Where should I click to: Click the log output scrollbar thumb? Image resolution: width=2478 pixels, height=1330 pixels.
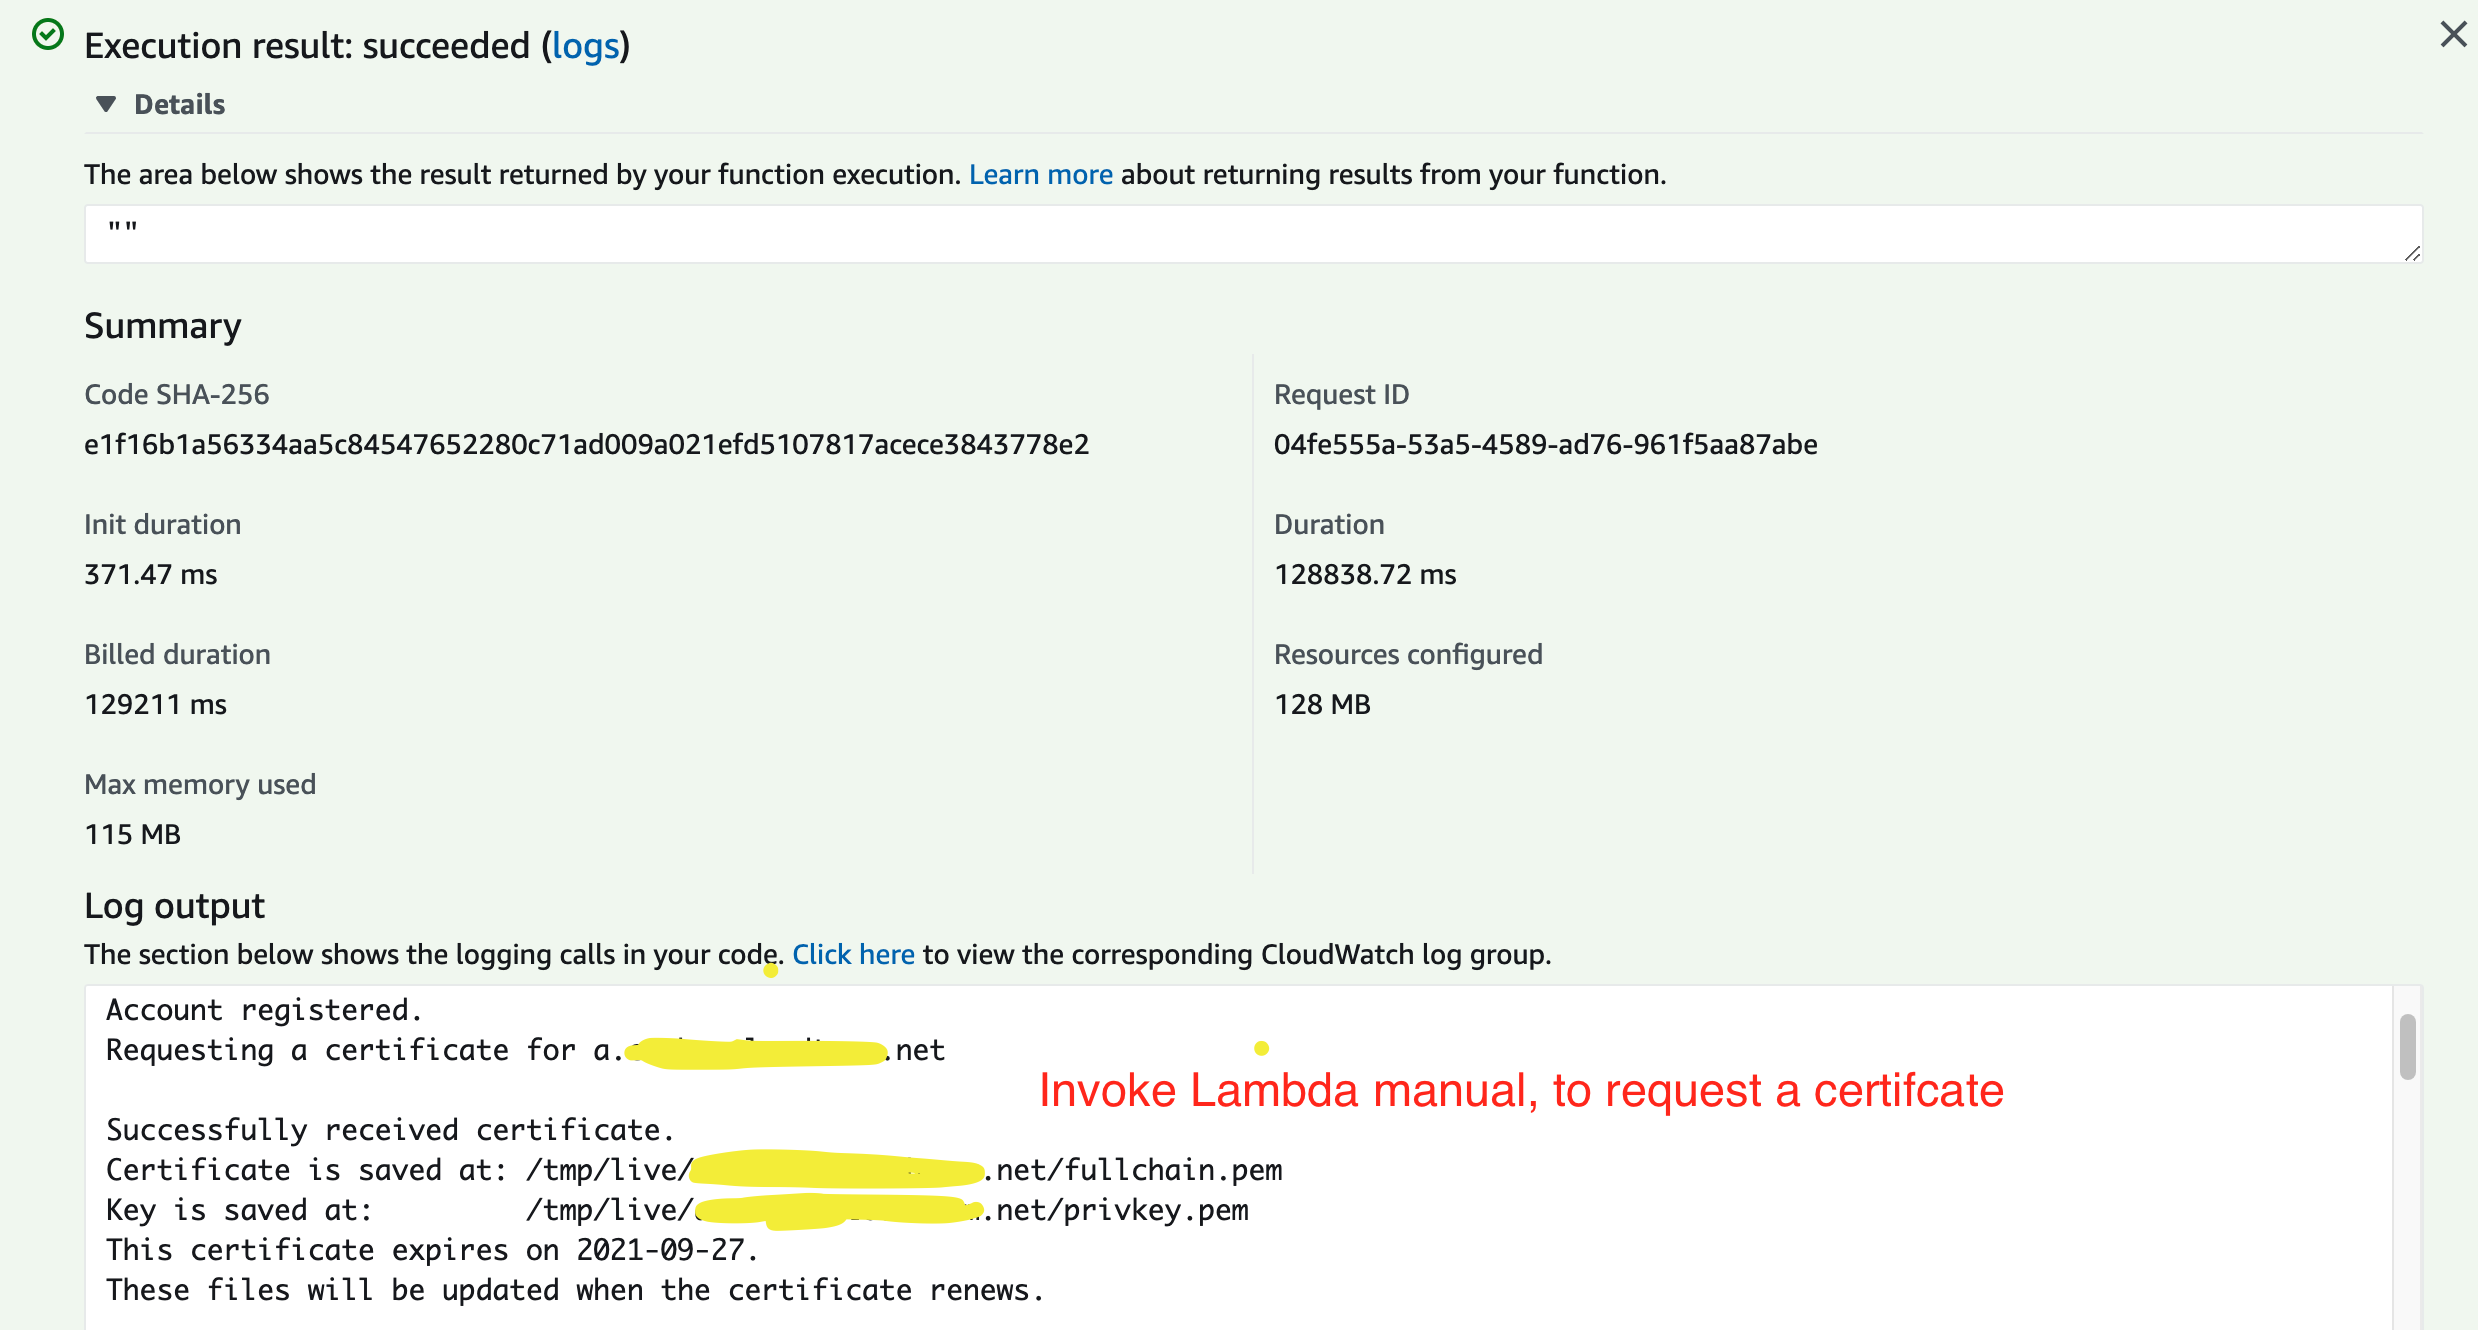(x=2407, y=1046)
